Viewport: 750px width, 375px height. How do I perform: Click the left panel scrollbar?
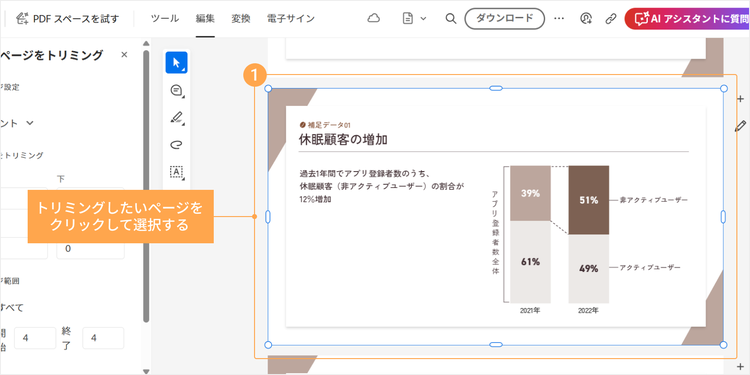coord(146,187)
